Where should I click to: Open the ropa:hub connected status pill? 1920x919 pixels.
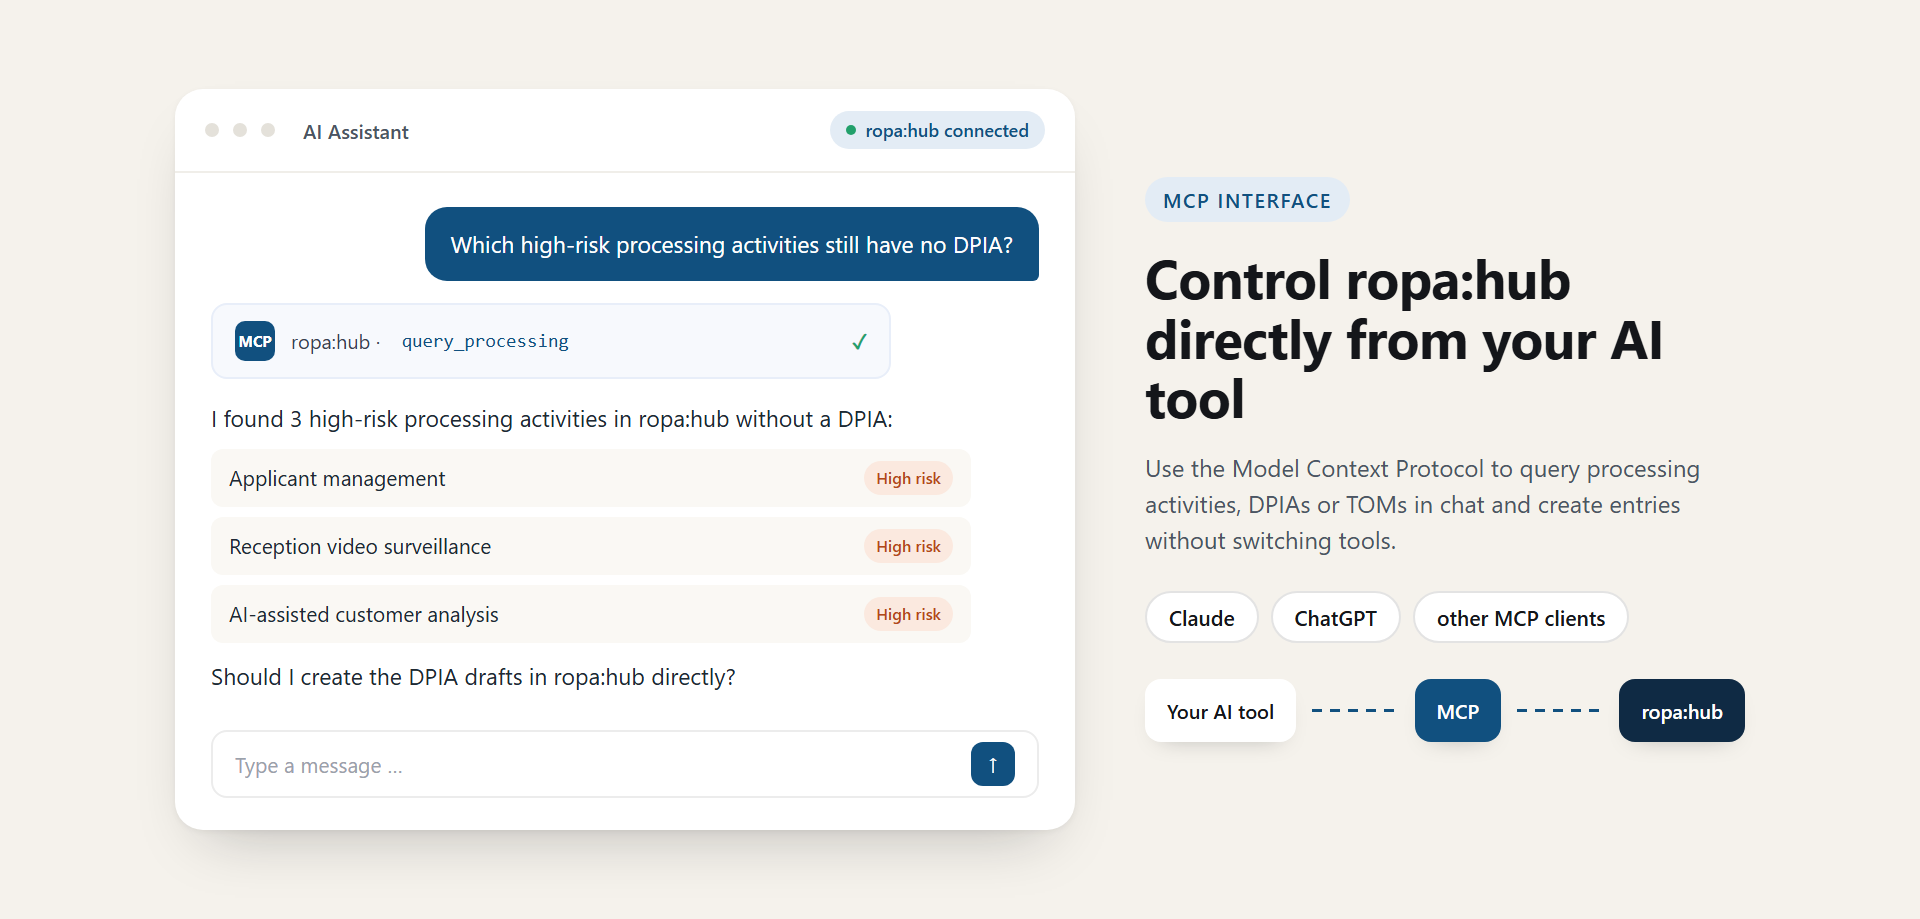[937, 130]
